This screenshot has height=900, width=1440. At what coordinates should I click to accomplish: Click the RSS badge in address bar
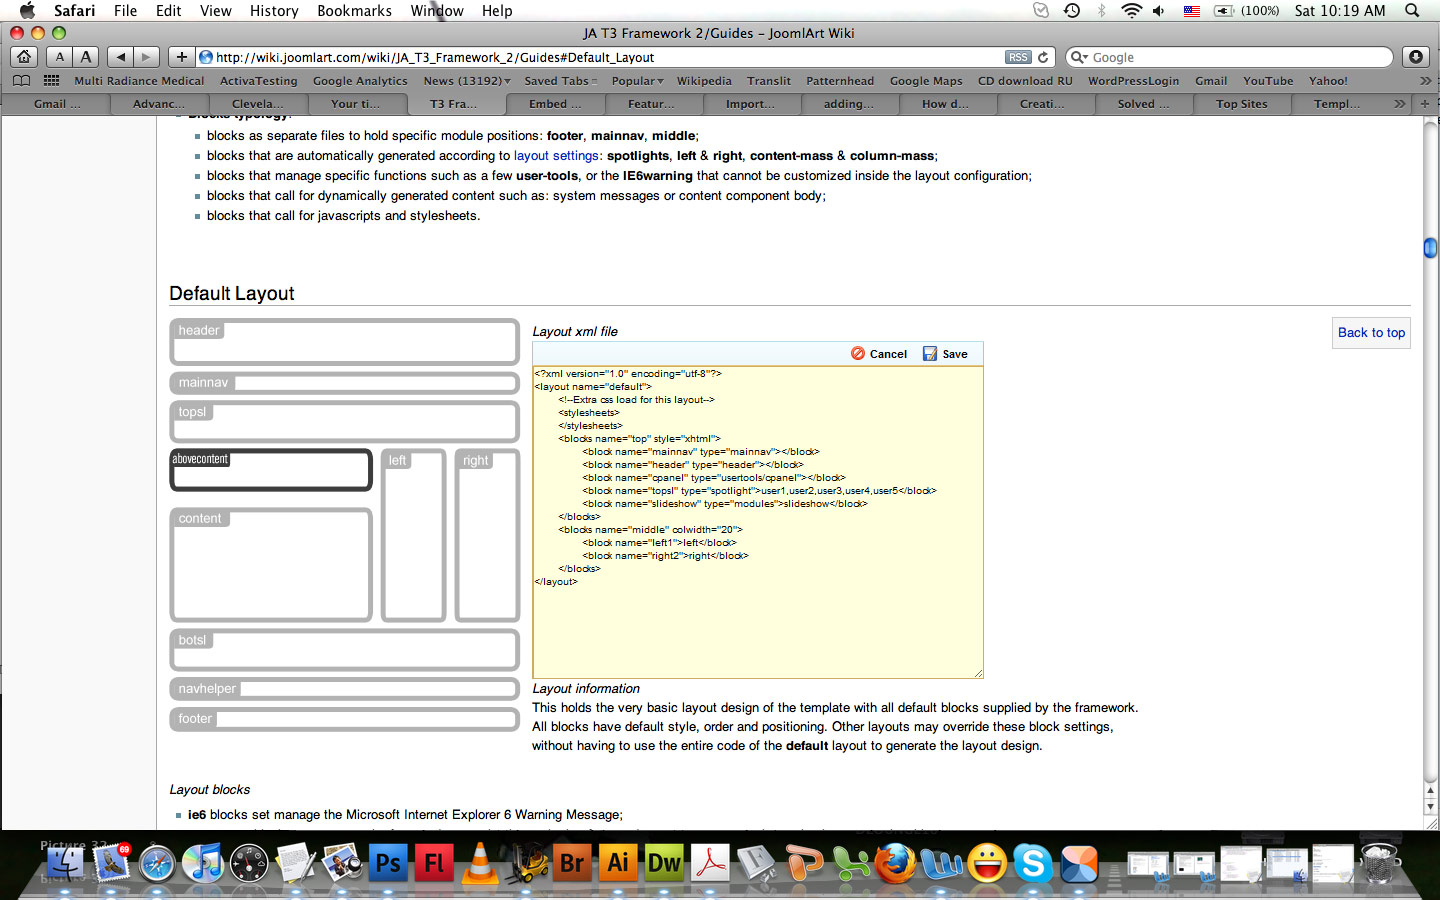coord(1017,57)
